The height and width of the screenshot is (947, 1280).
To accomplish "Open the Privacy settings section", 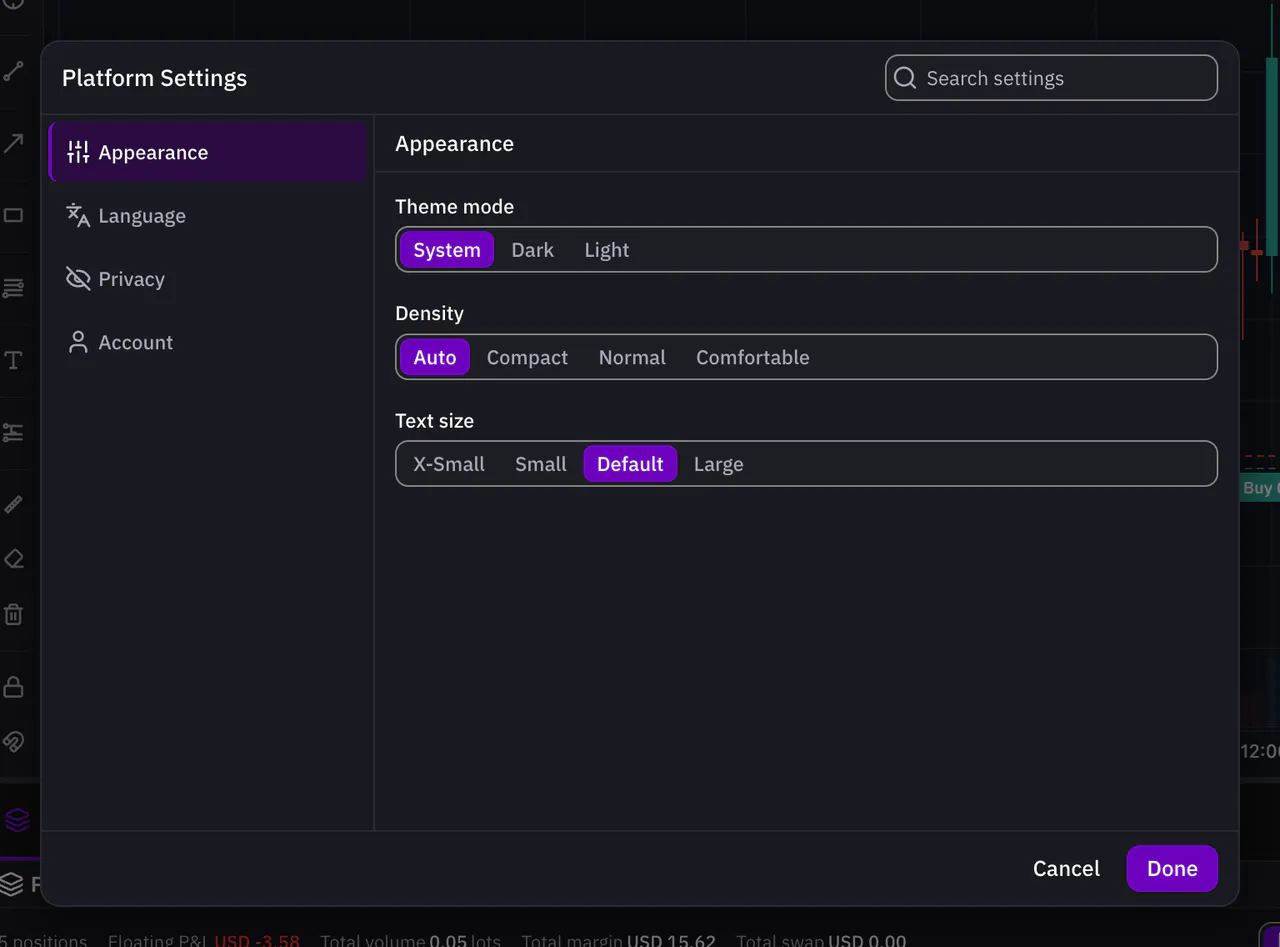I will pyautogui.click(x=208, y=279).
